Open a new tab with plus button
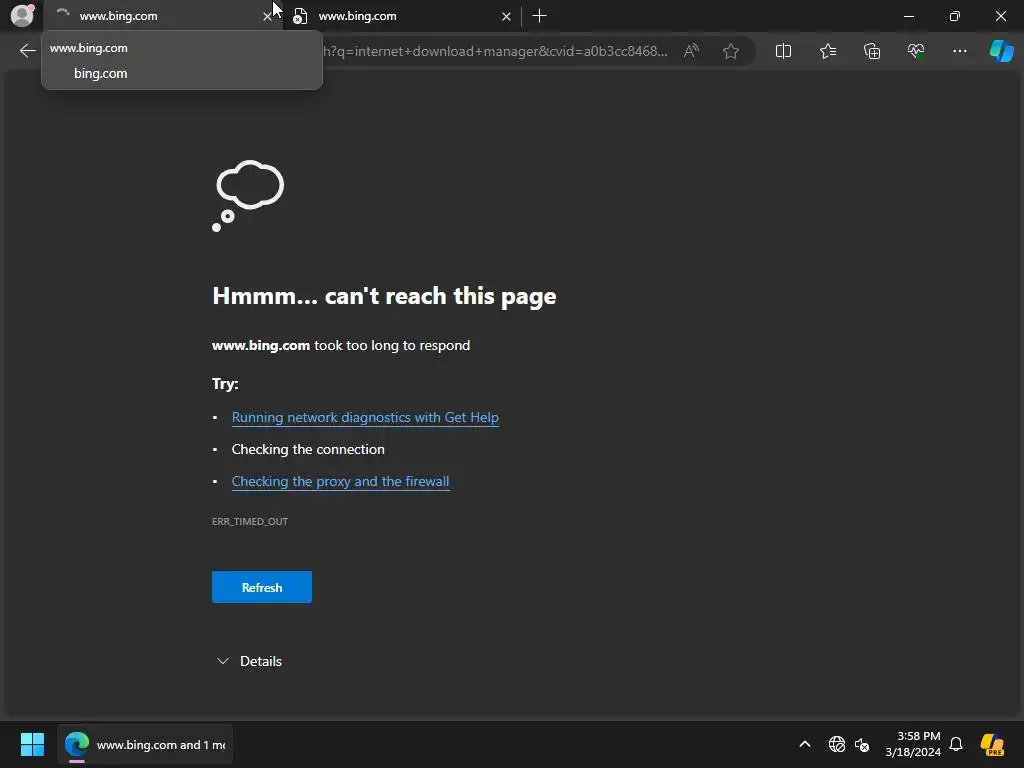This screenshot has width=1024, height=768. [539, 16]
